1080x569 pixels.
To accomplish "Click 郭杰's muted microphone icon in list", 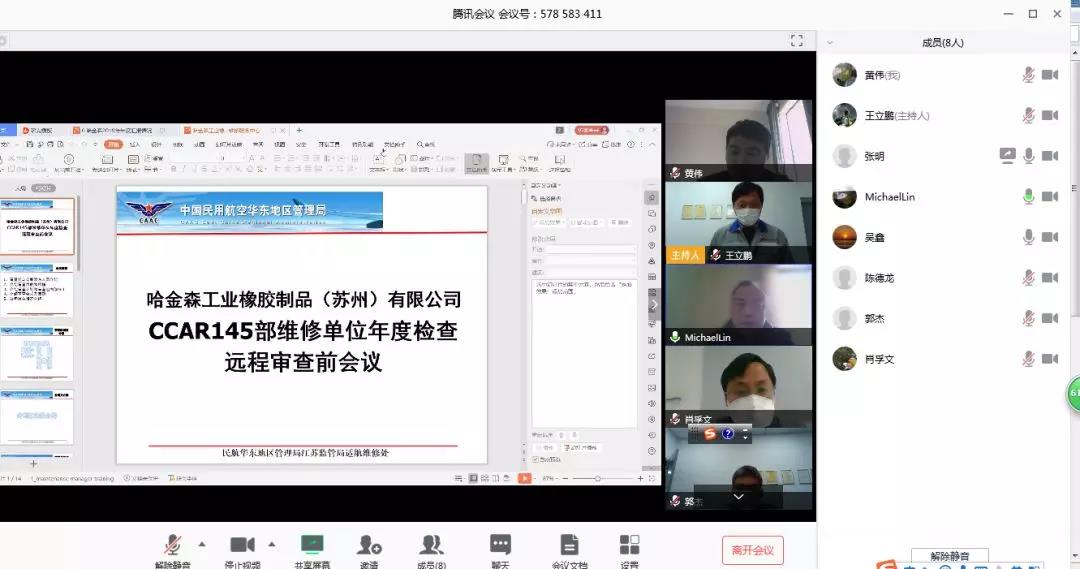I will 1028,318.
